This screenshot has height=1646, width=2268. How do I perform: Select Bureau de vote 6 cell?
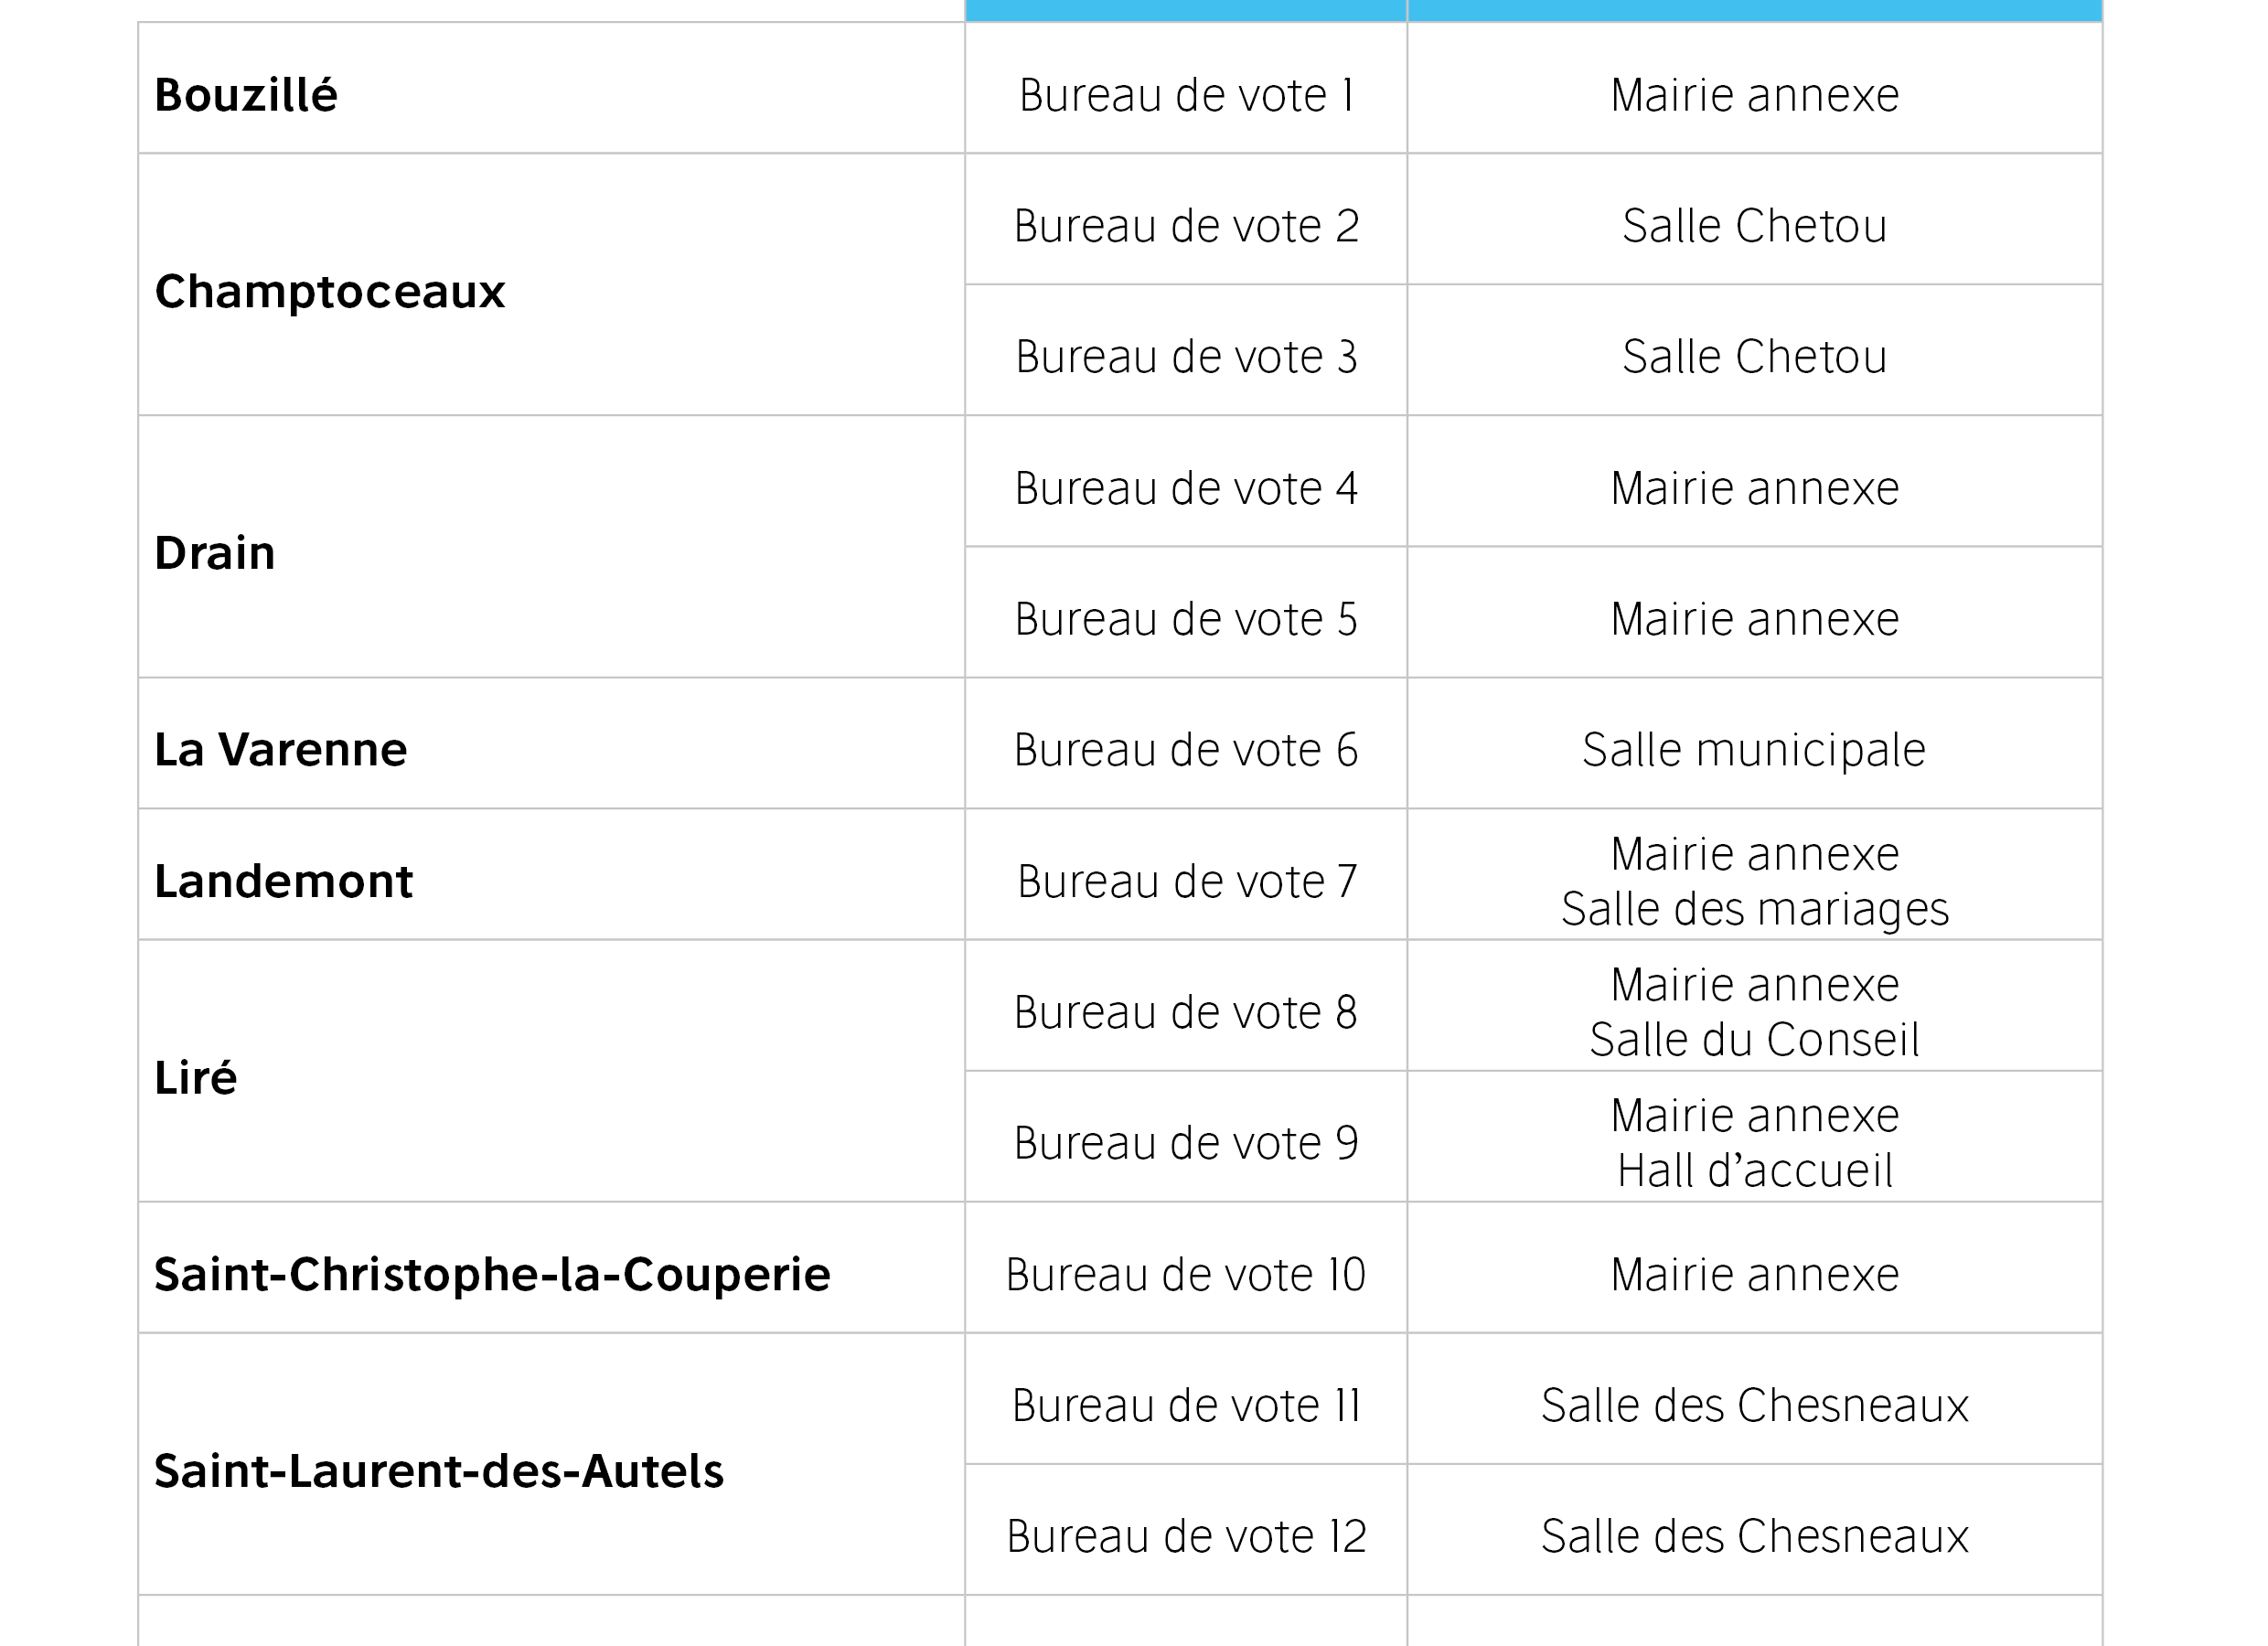1186,750
